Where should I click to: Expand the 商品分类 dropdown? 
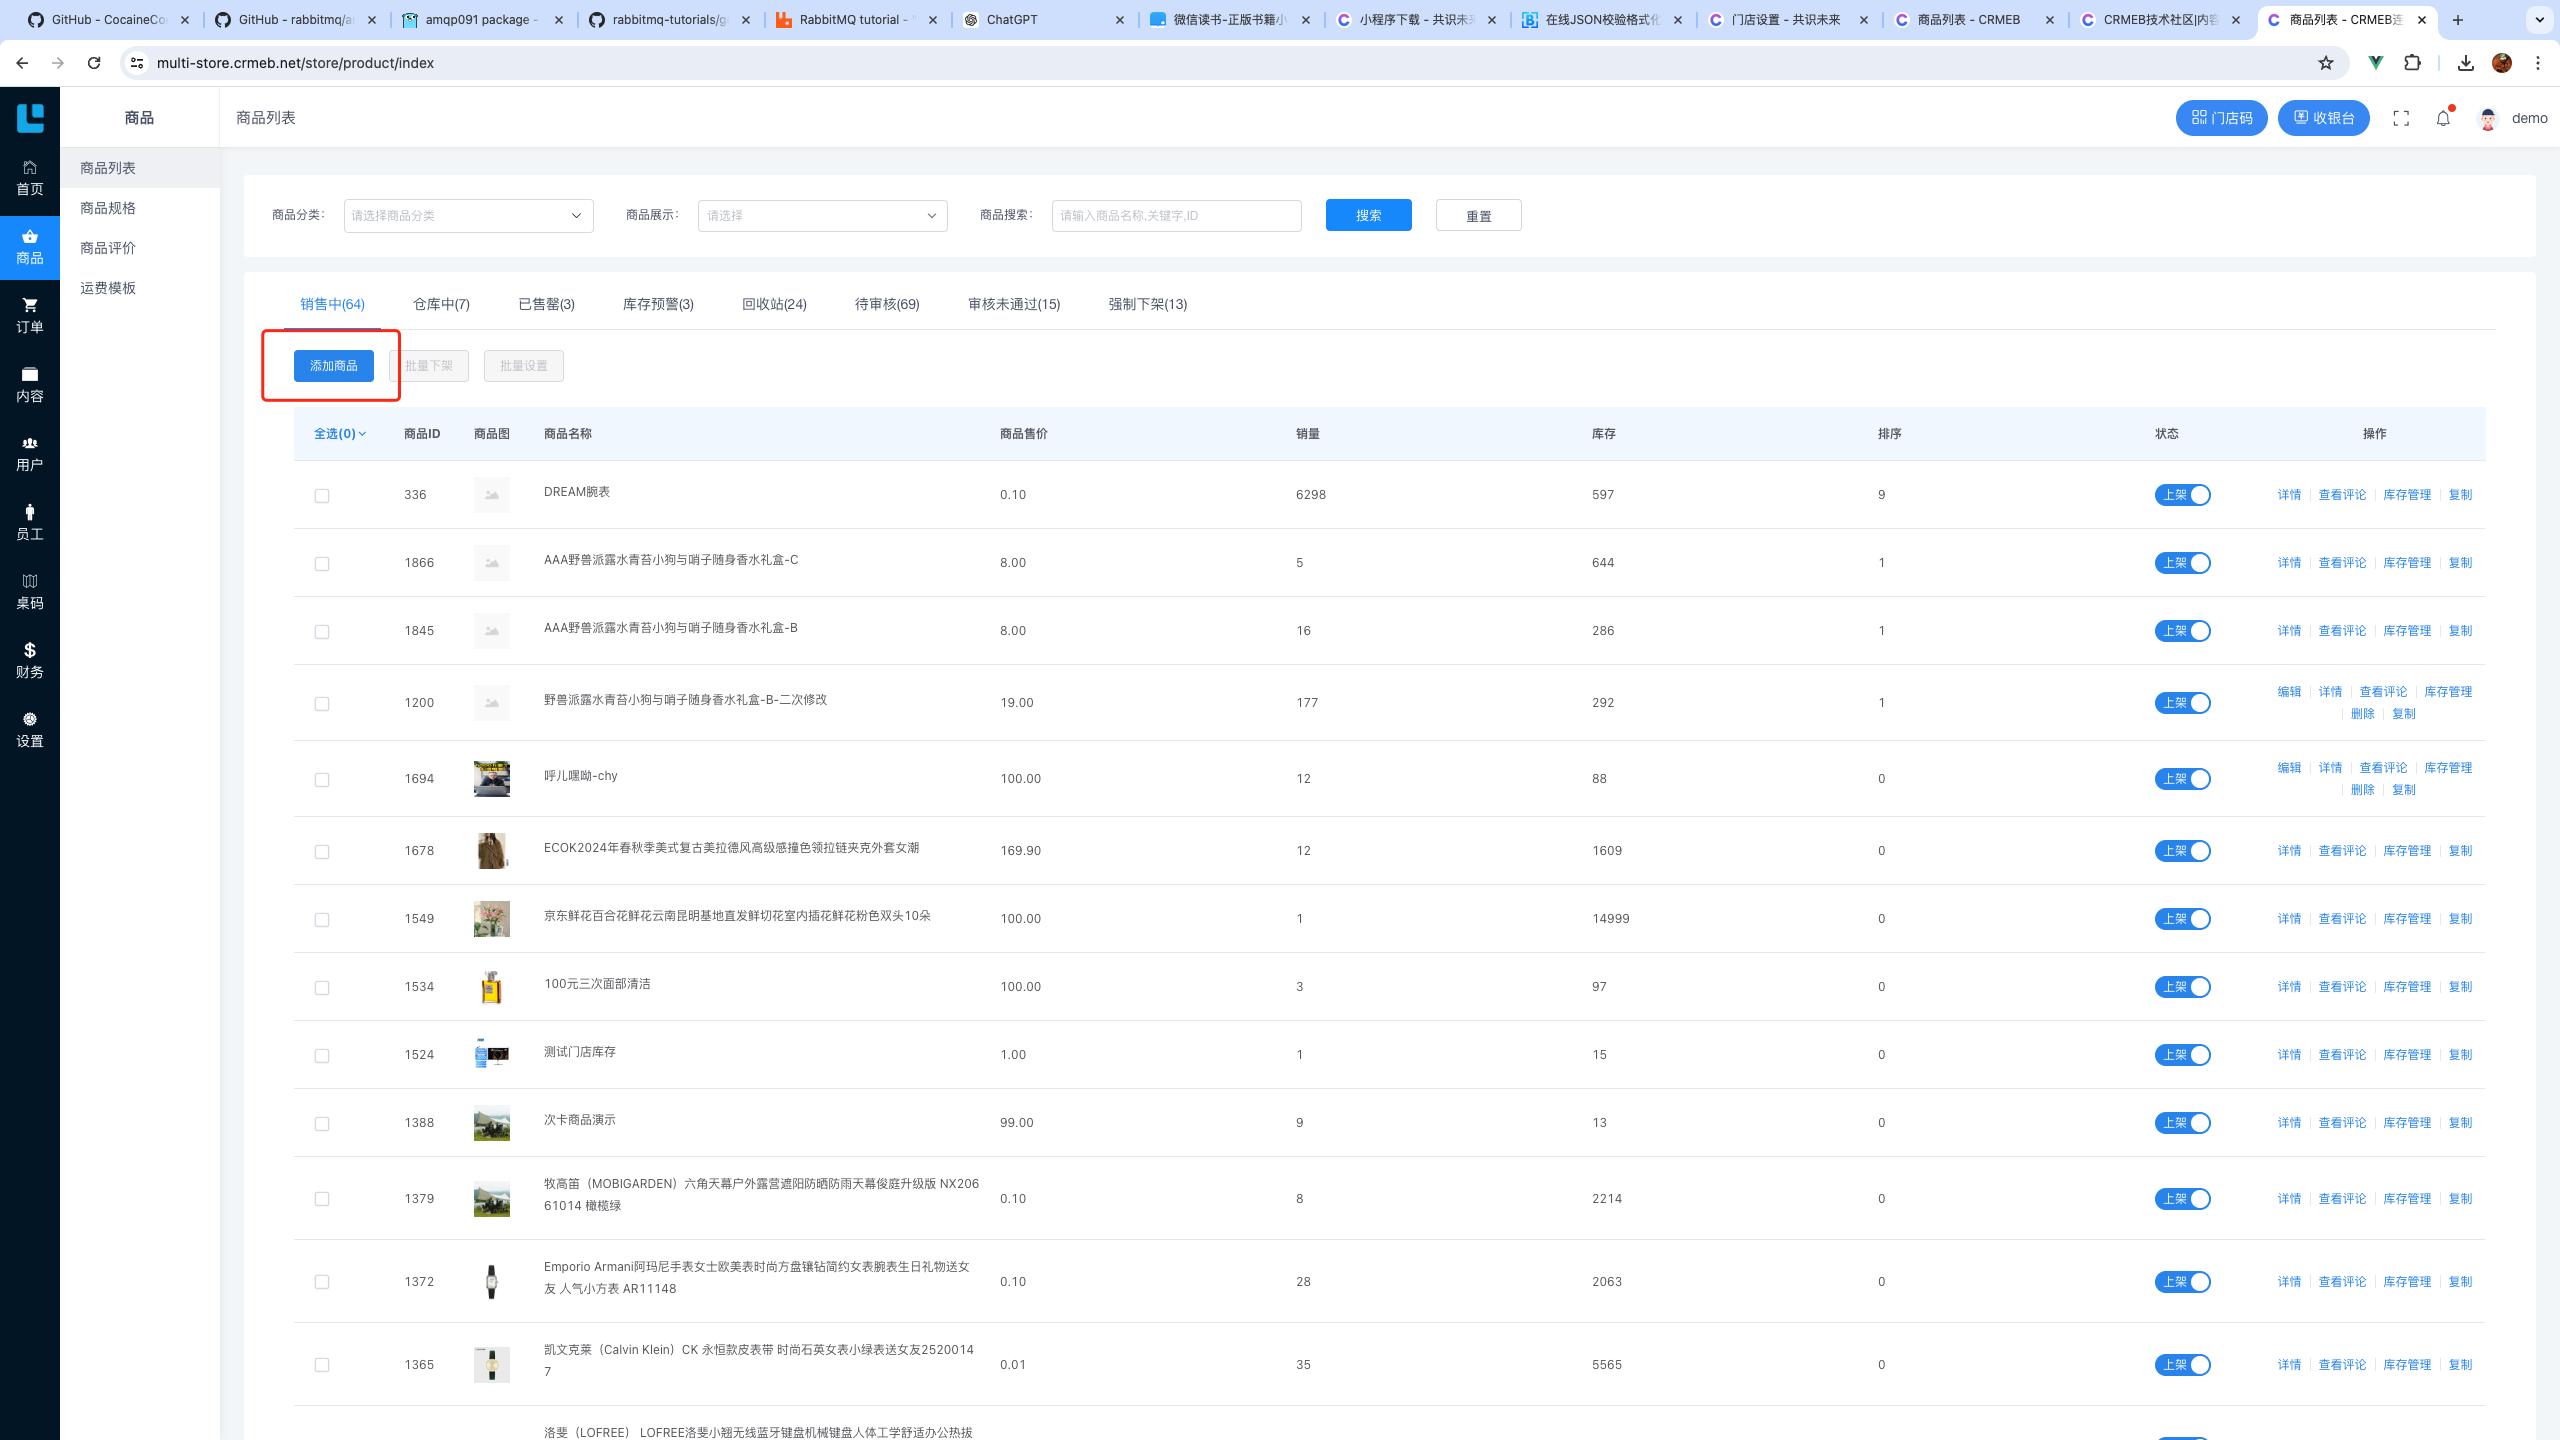coord(469,216)
